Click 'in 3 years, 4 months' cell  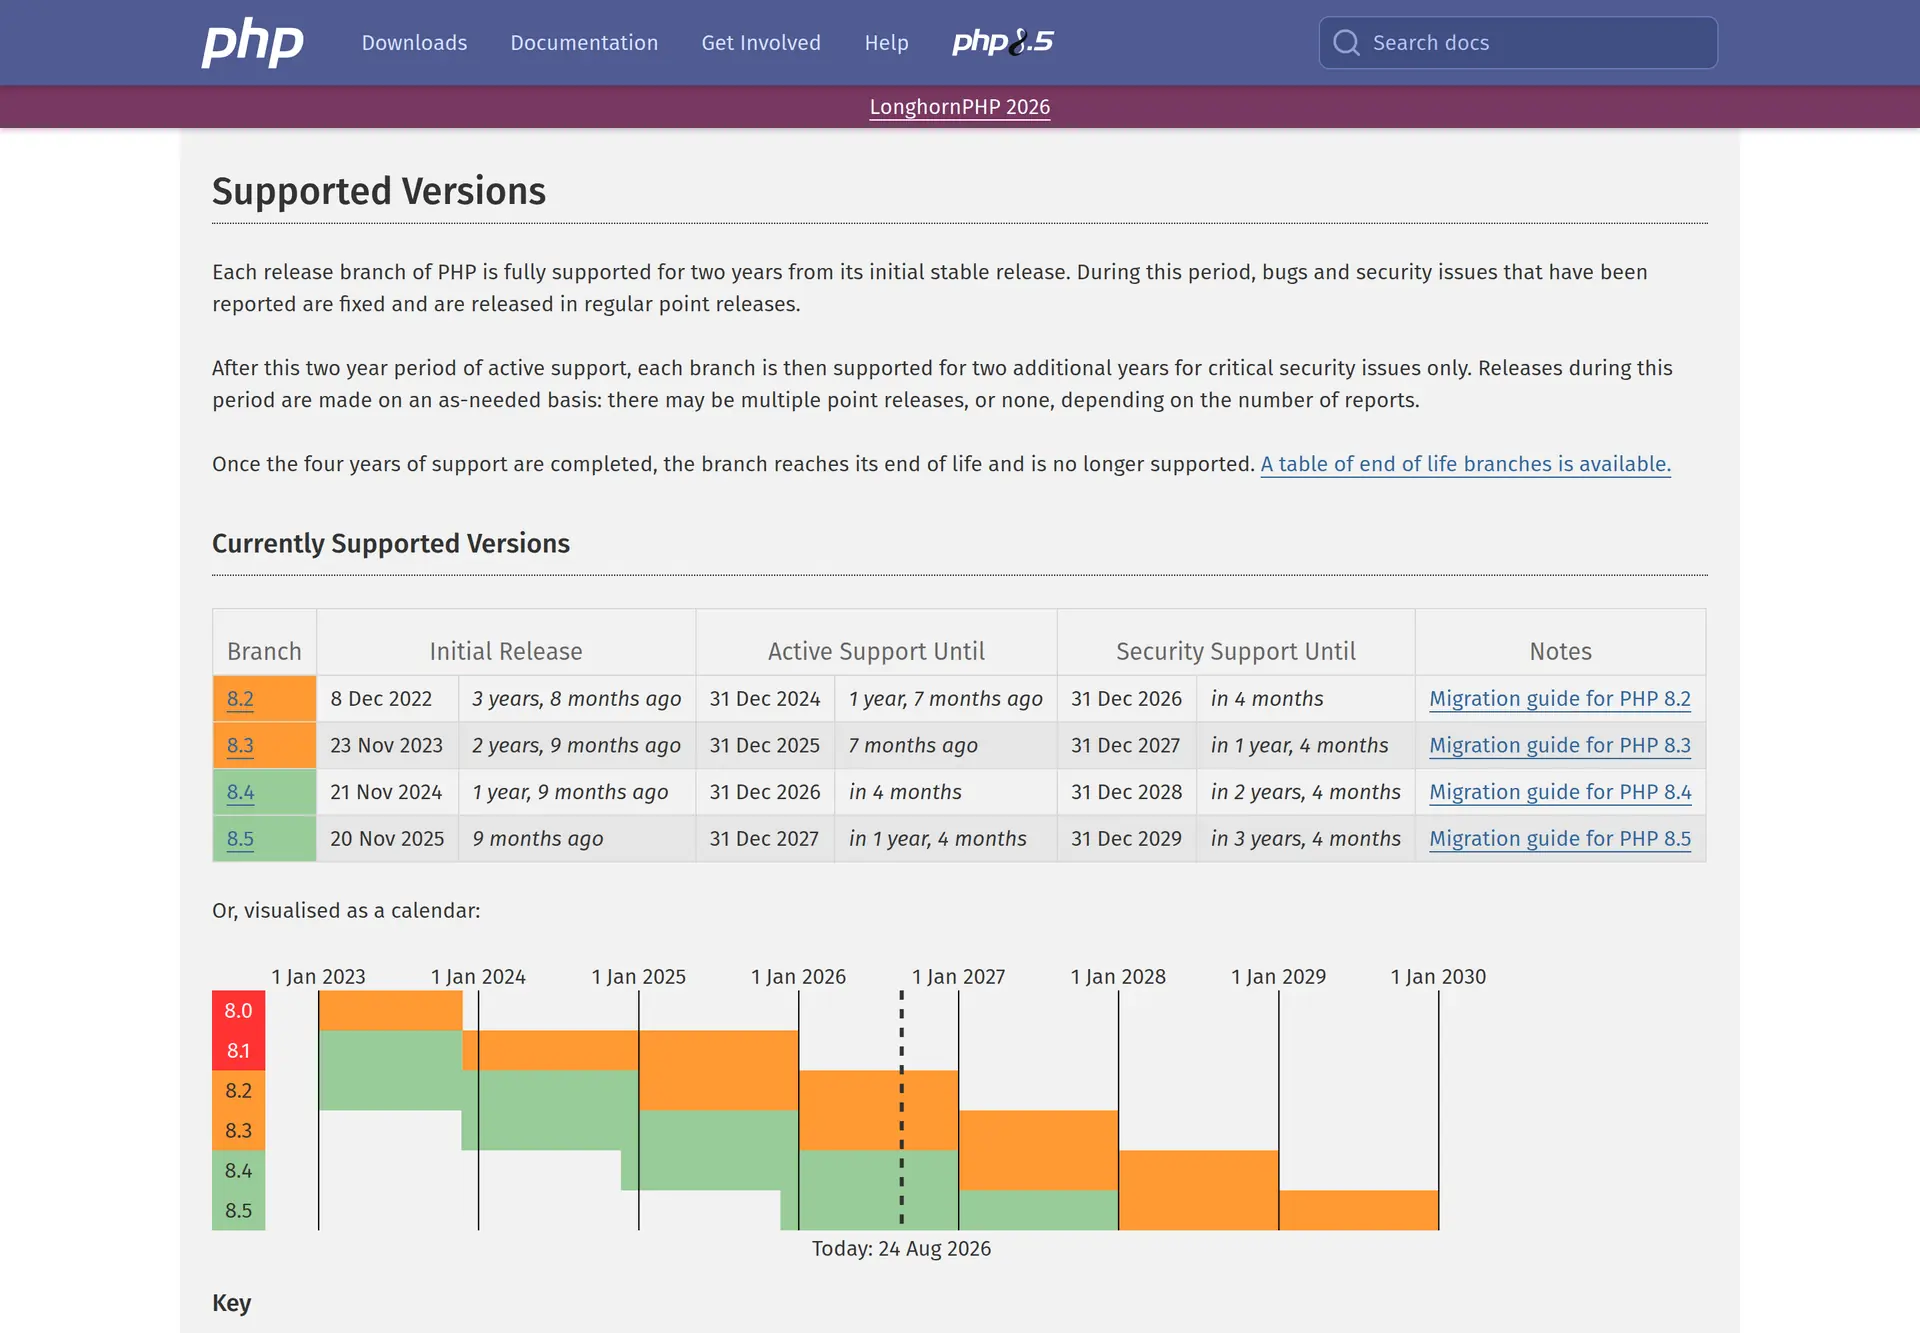1305,839
